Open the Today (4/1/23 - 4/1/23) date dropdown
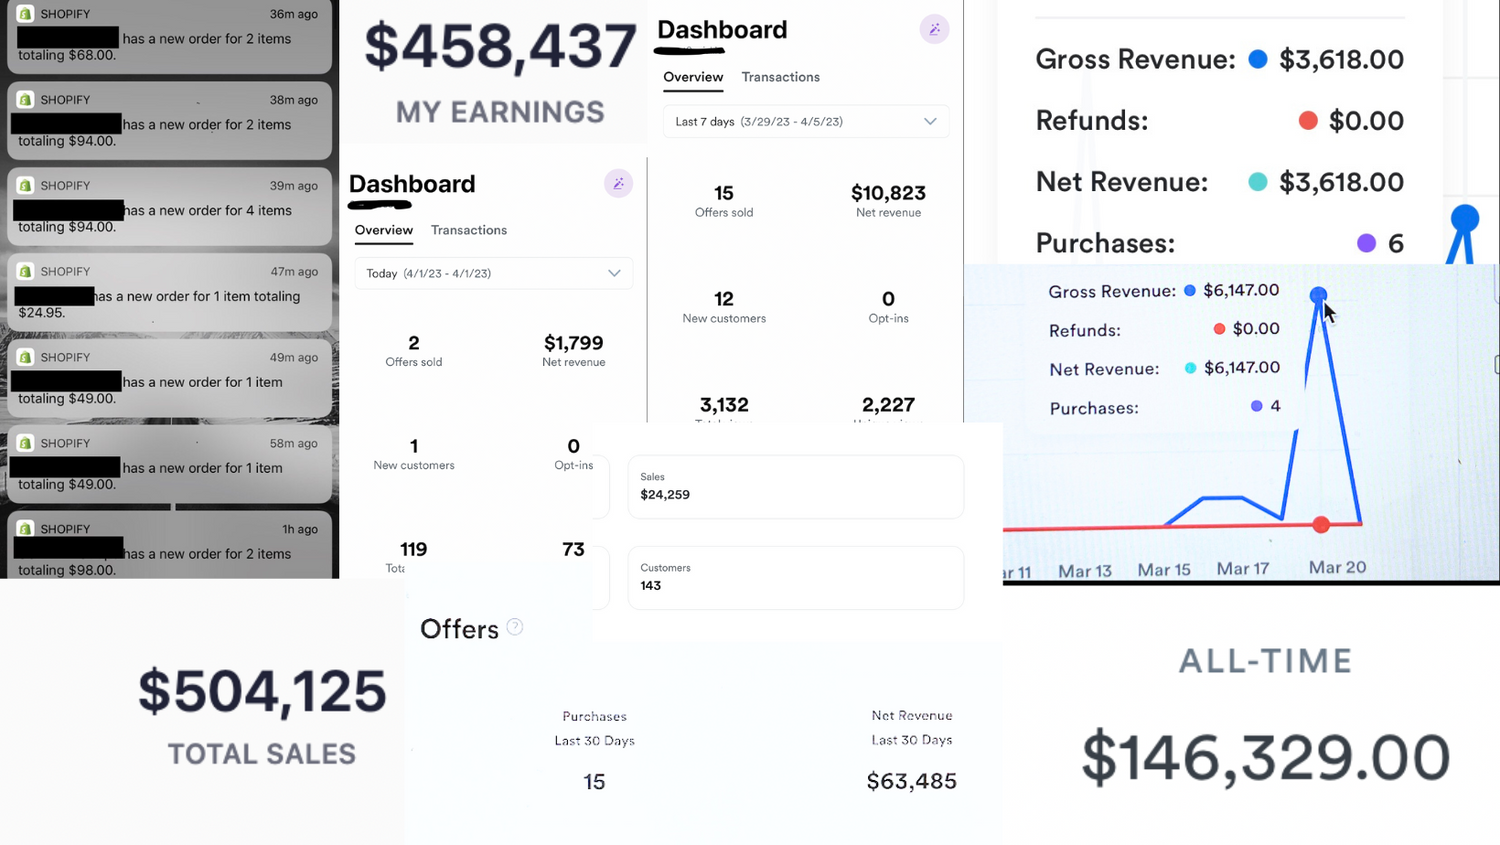The image size is (1500, 845). point(493,273)
